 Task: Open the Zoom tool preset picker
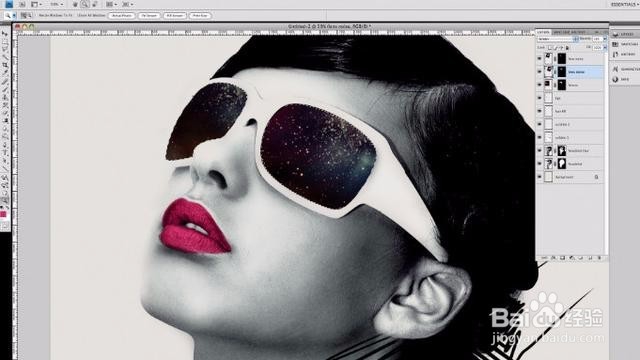(x=10, y=16)
